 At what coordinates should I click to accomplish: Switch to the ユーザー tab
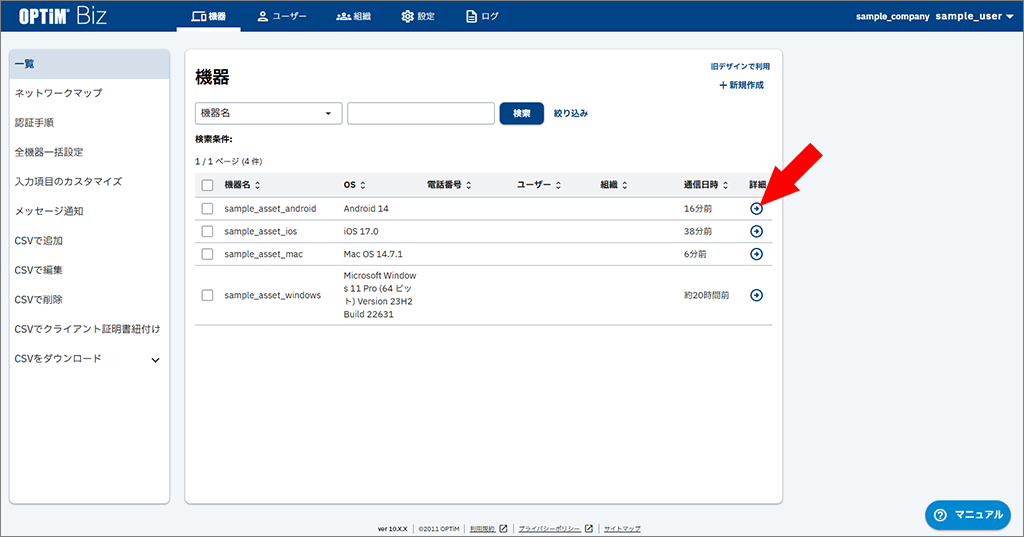(x=282, y=16)
